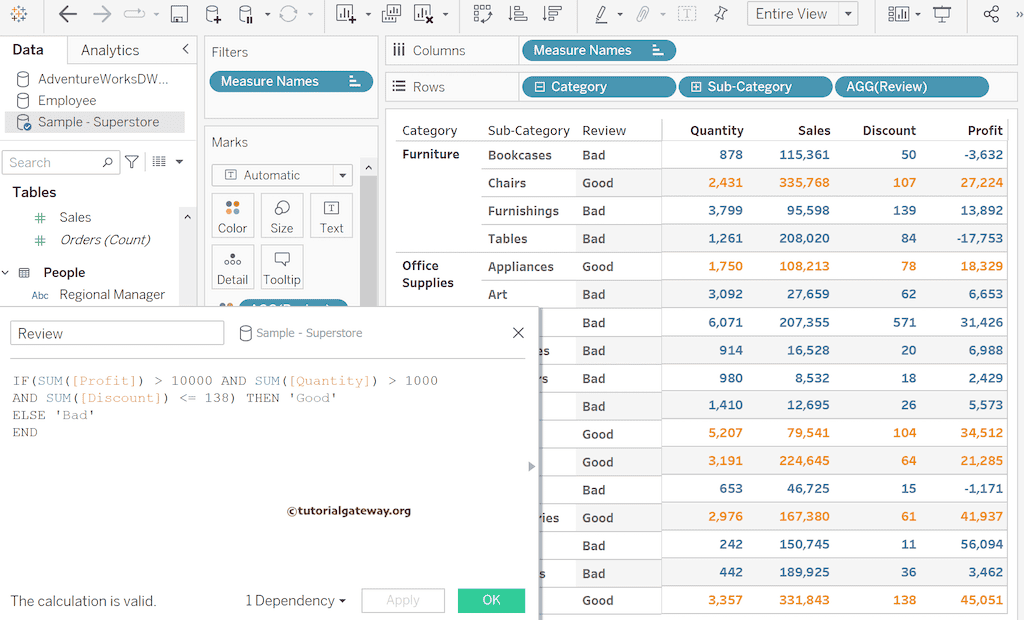Click the Duplicate Sheet icon
The image size is (1024, 620).
tap(391, 14)
